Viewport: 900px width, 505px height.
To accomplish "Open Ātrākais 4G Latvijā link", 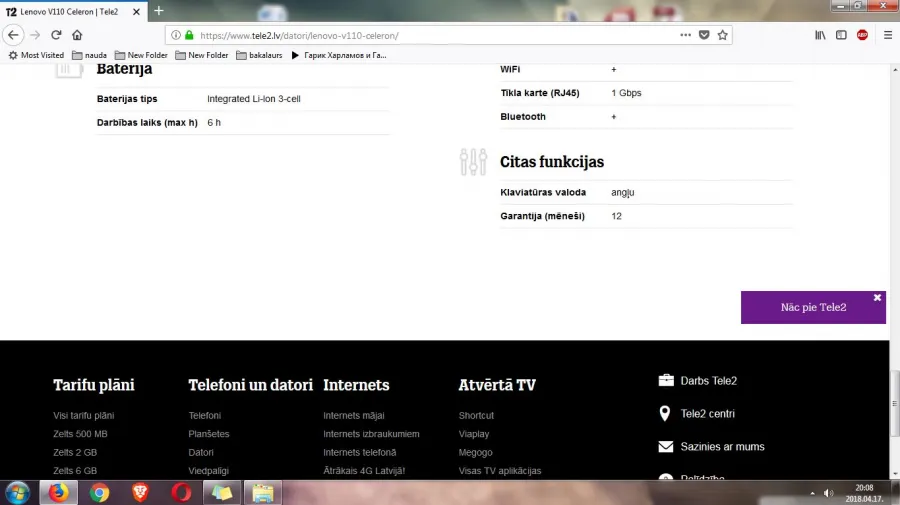I will [364, 471].
